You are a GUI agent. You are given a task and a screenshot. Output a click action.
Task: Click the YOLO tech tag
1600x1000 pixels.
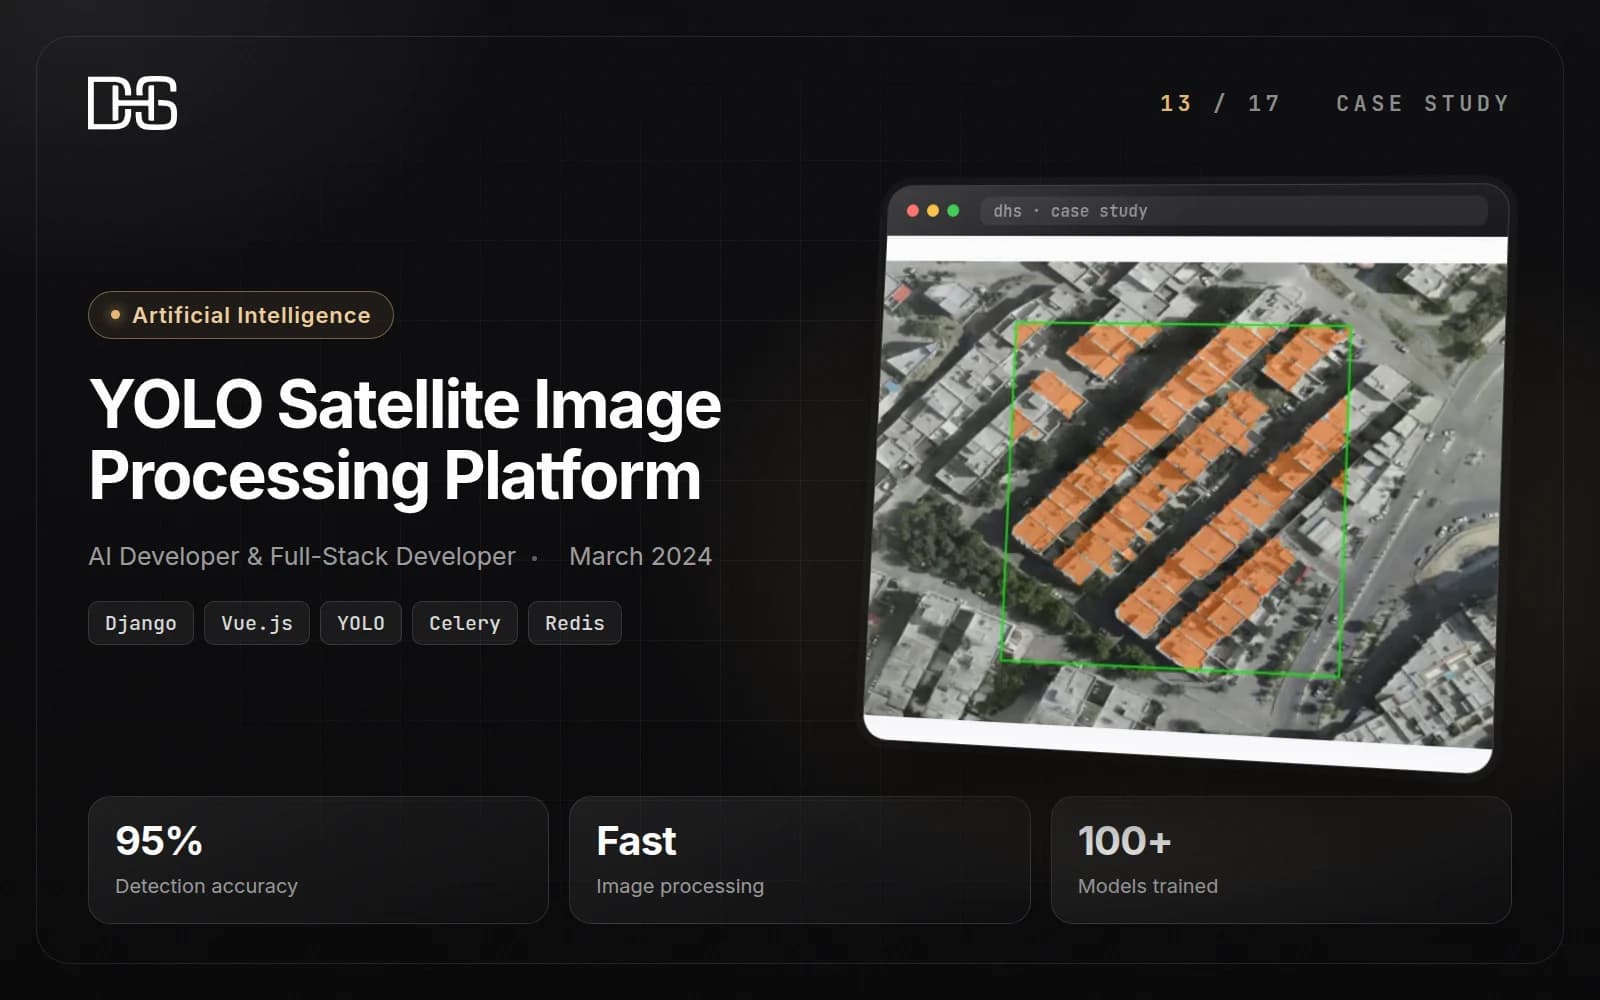(x=361, y=623)
